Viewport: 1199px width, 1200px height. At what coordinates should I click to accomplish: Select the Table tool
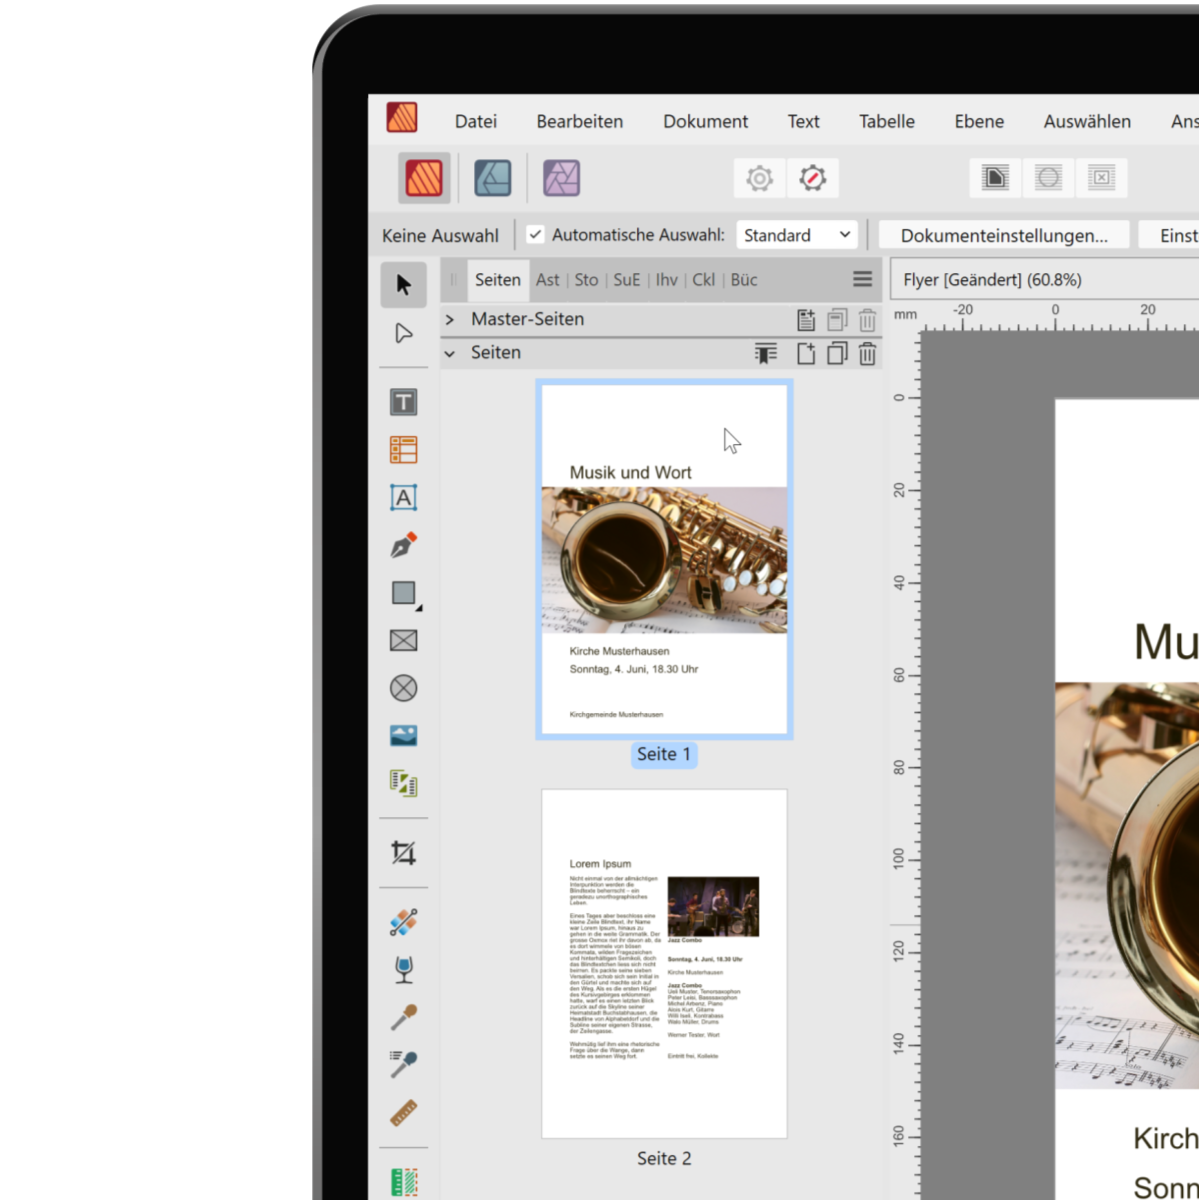403,450
